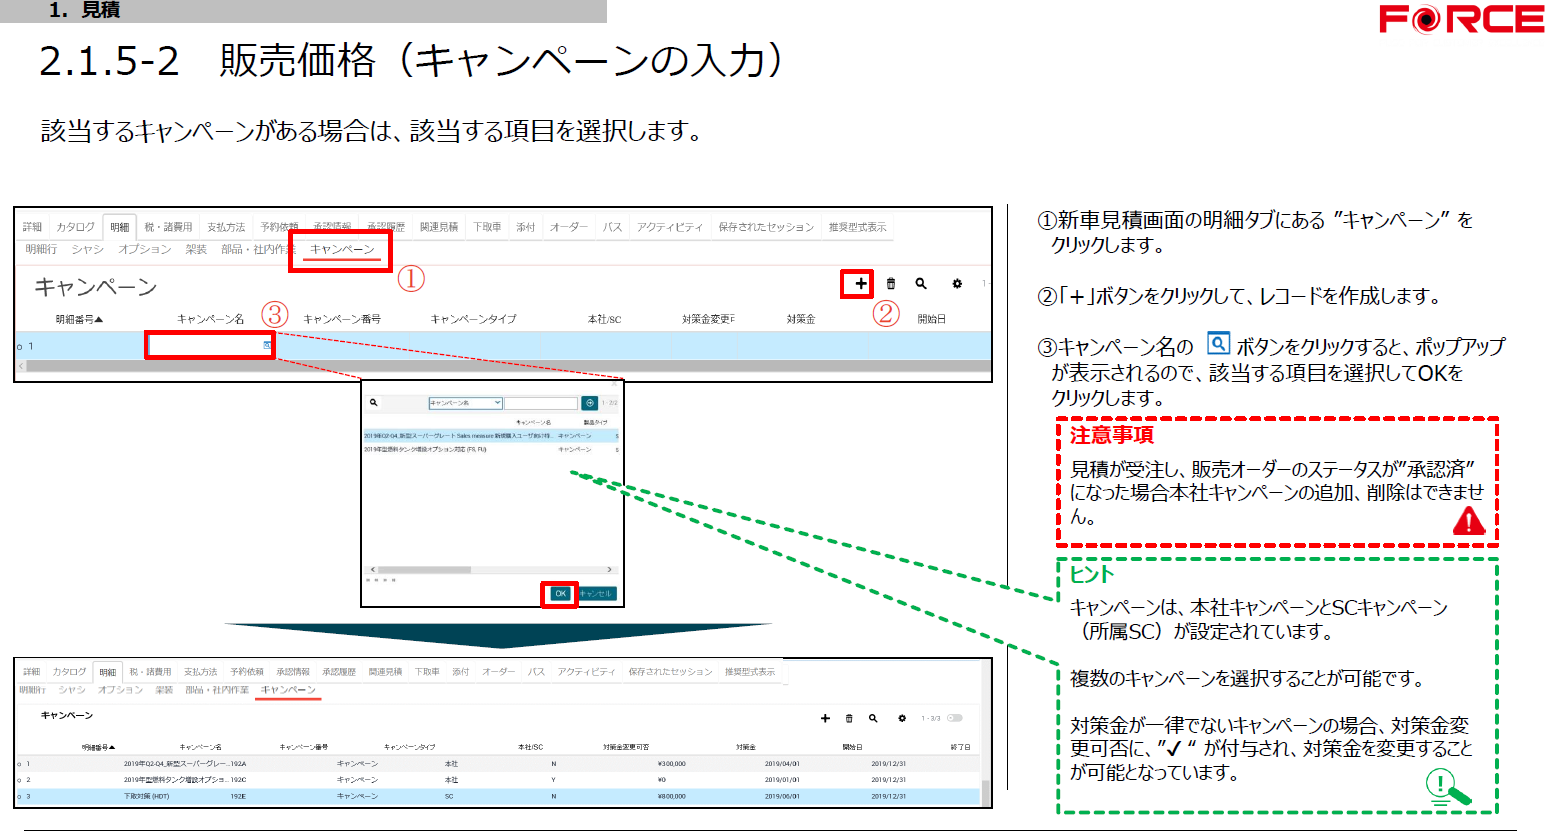Open the キャンペーン名 search field dropdown in popup
The height and width of the screenshot is (831, 1547).
click(465, 403)
